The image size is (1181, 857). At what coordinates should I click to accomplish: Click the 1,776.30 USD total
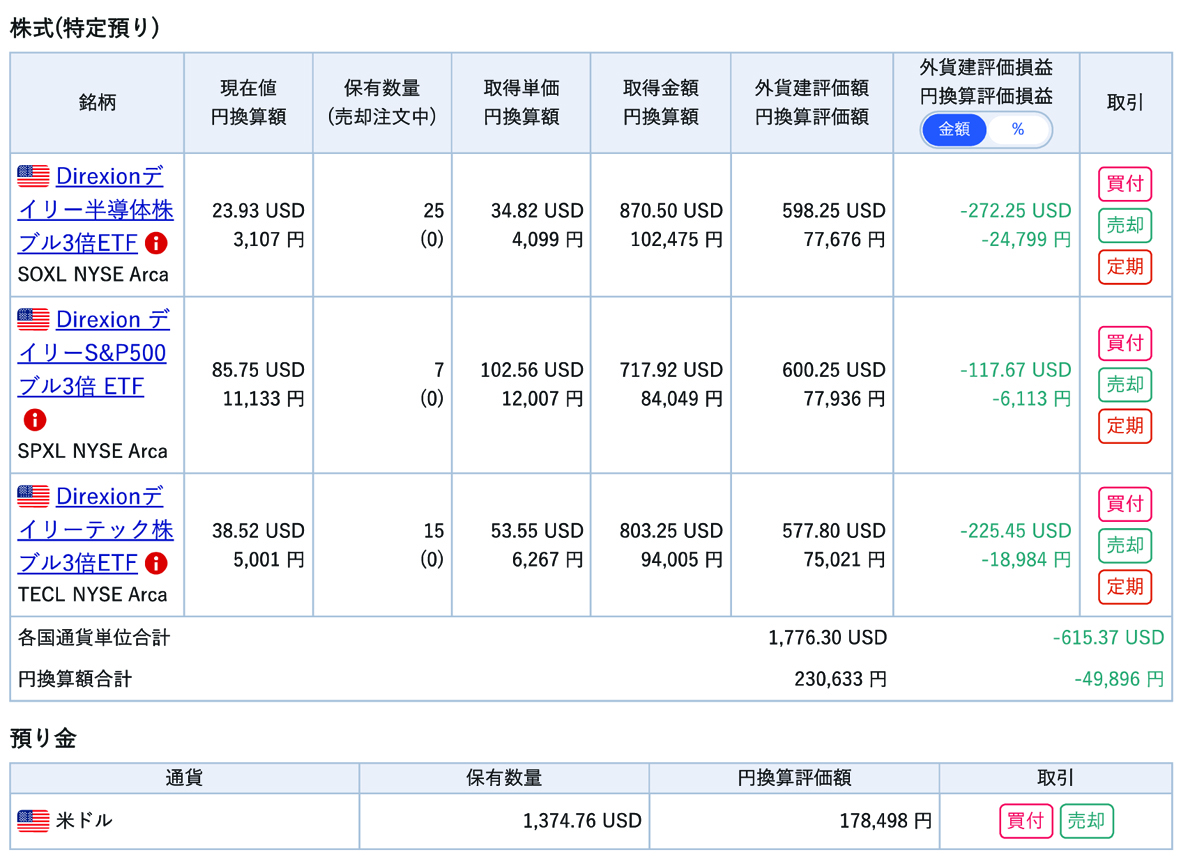pos(827,638)
